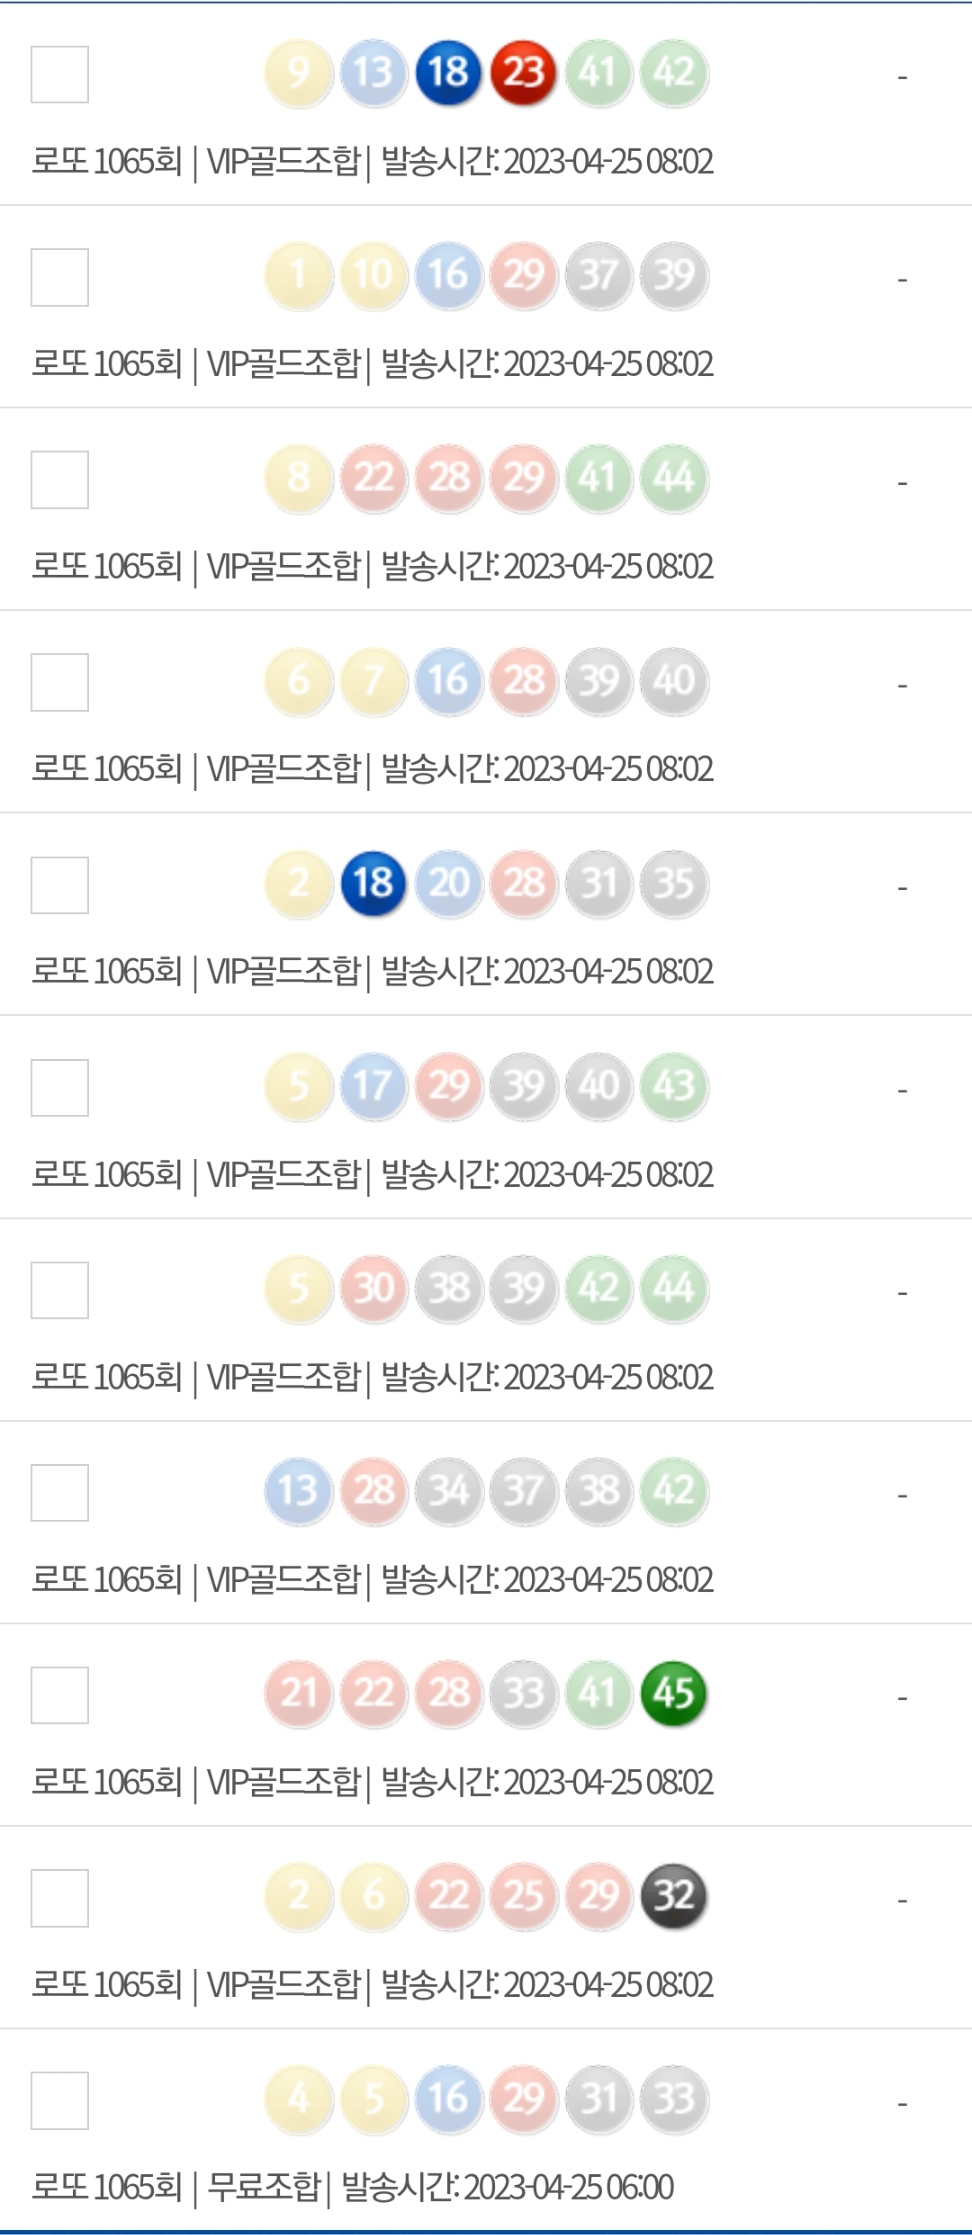Click the dark gray 32 ball
The image size is (972, 2235).
(674, 1896)
